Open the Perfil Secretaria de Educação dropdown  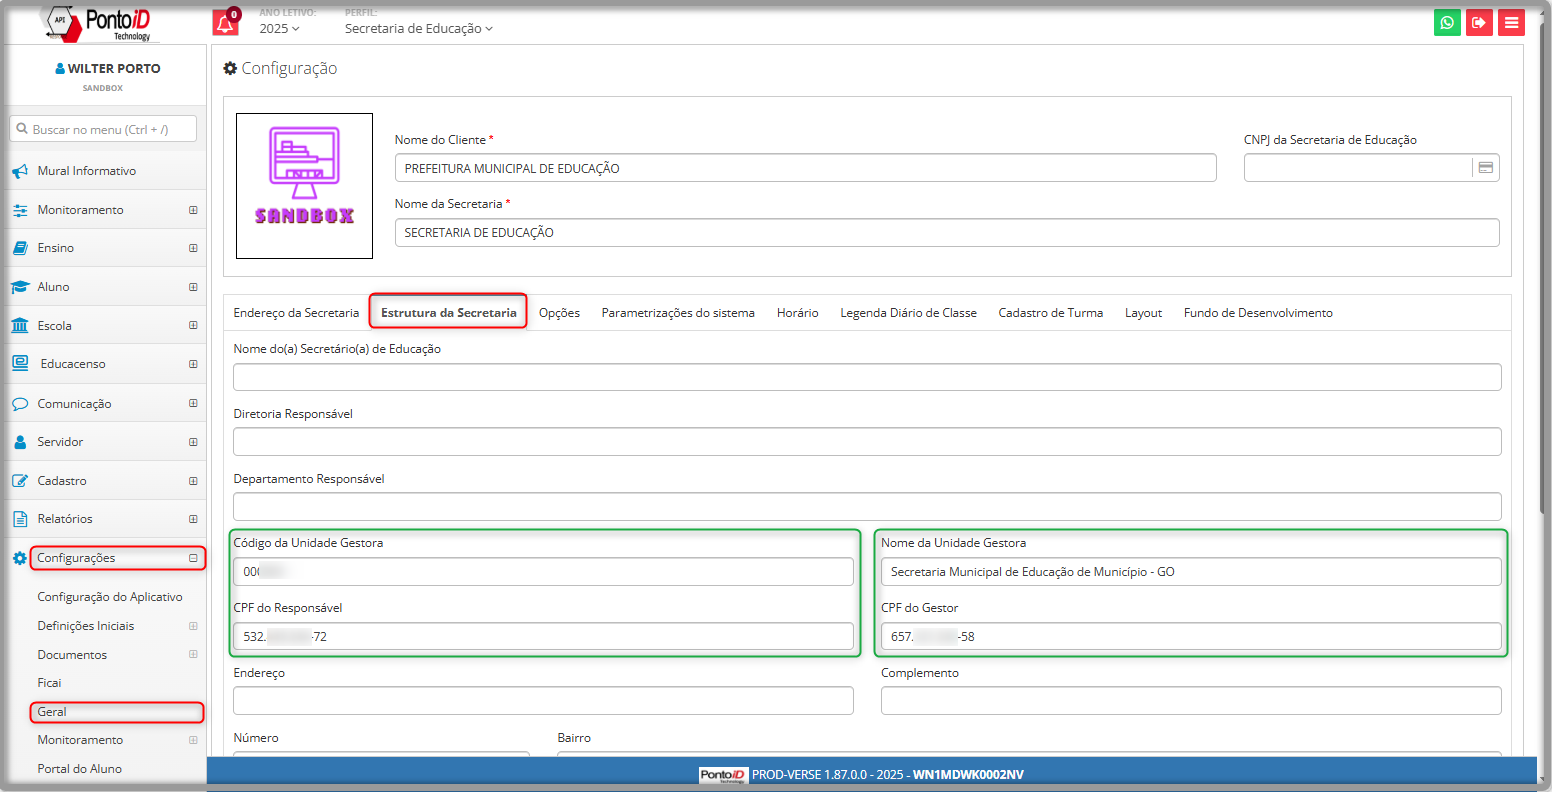[418, 29]
